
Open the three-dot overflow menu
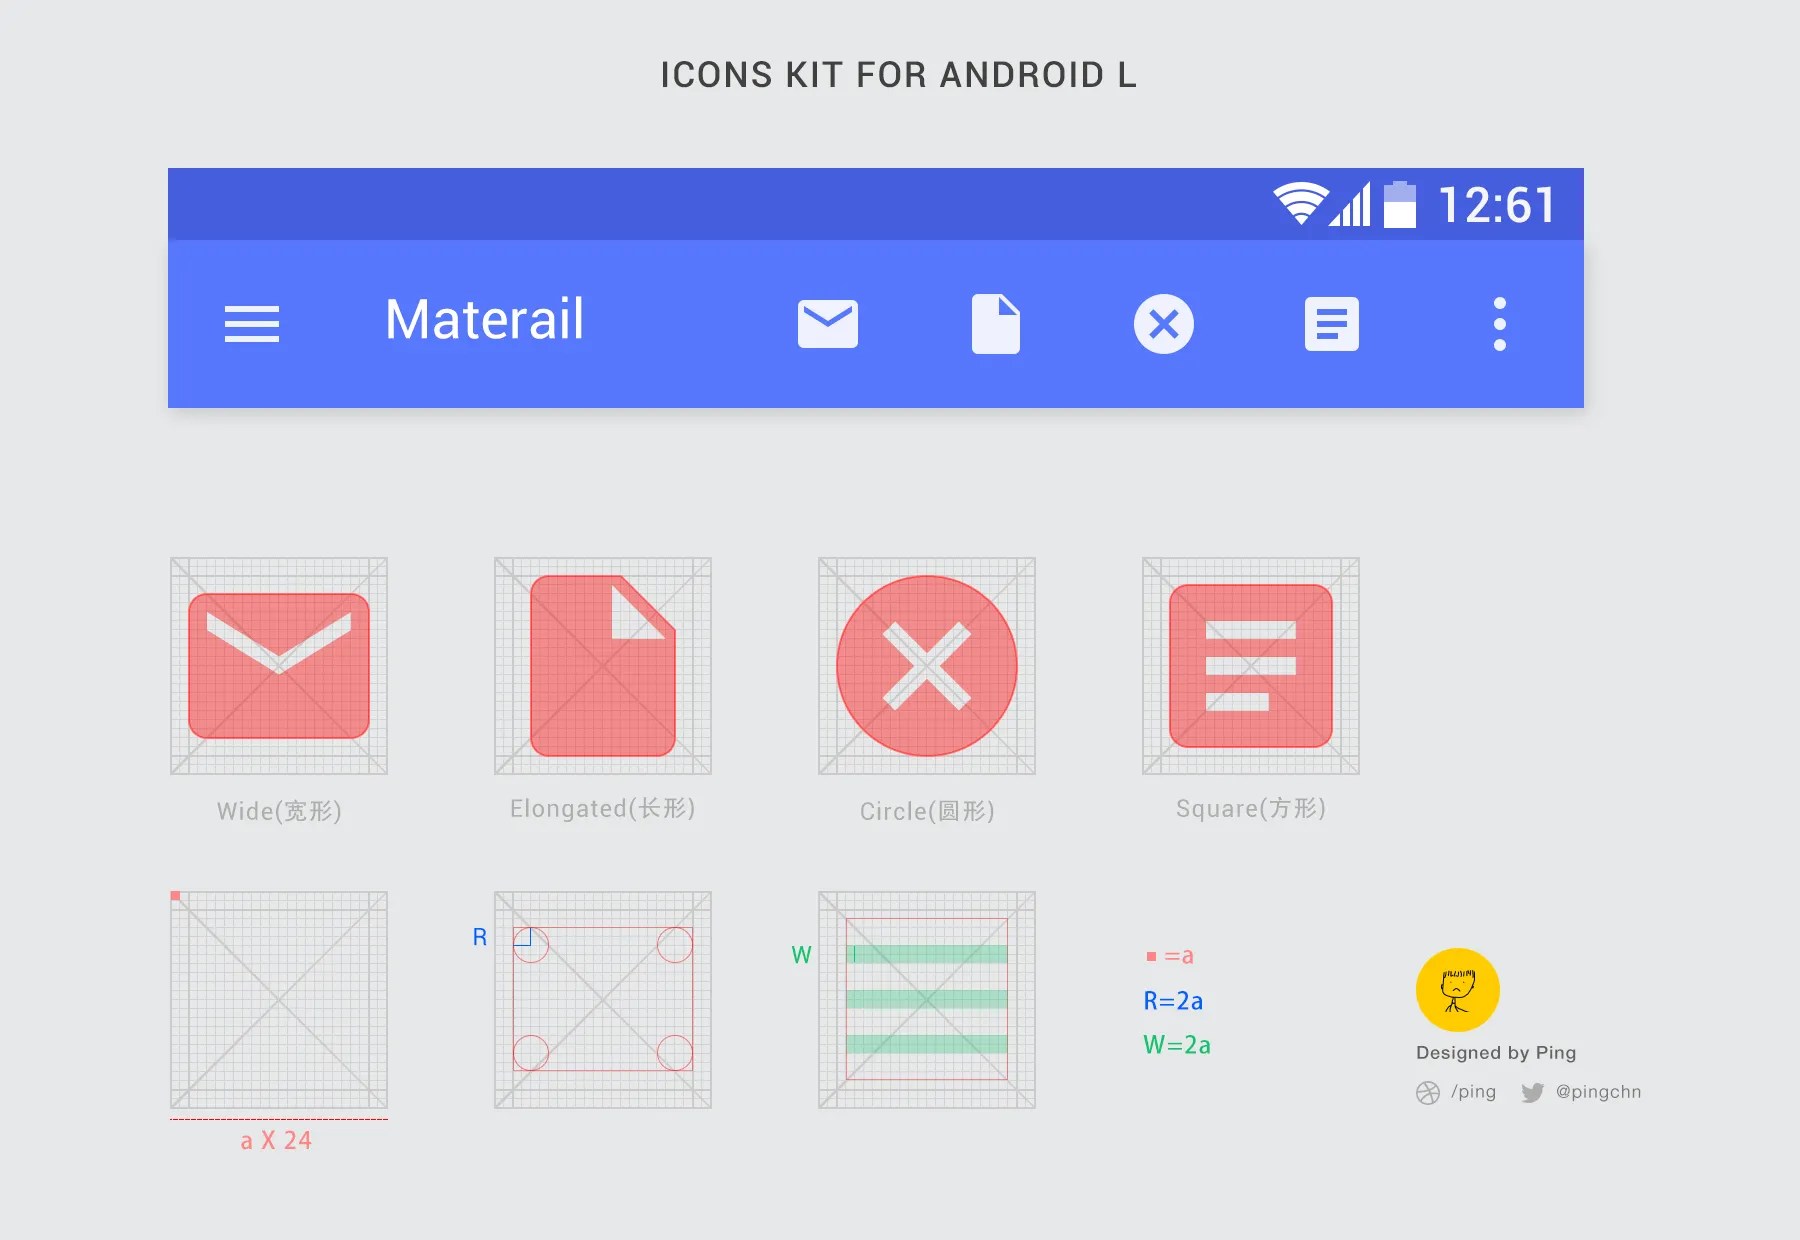1499,323
